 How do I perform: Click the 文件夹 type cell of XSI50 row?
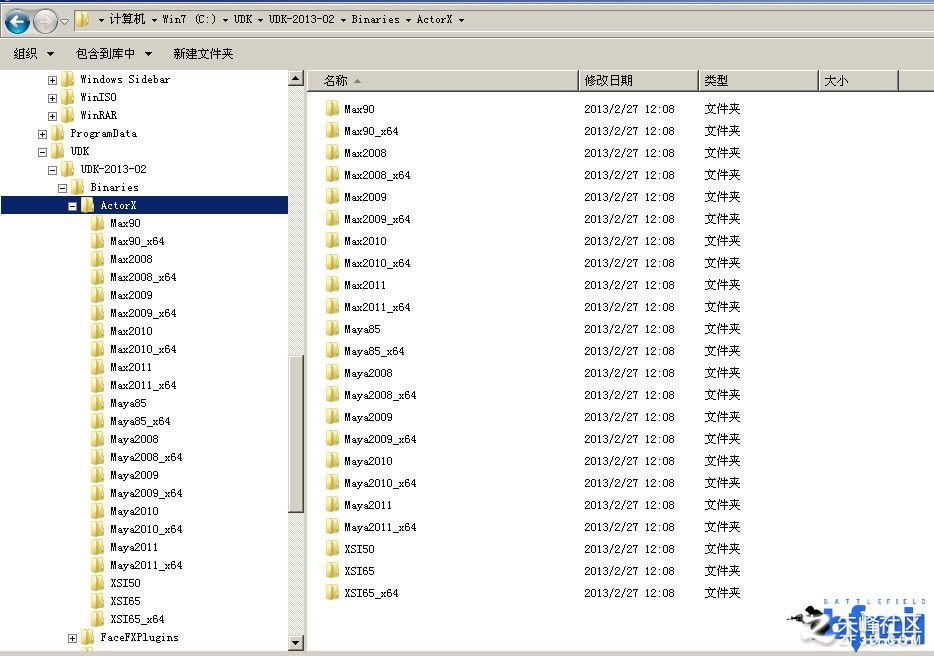point(722,549)
